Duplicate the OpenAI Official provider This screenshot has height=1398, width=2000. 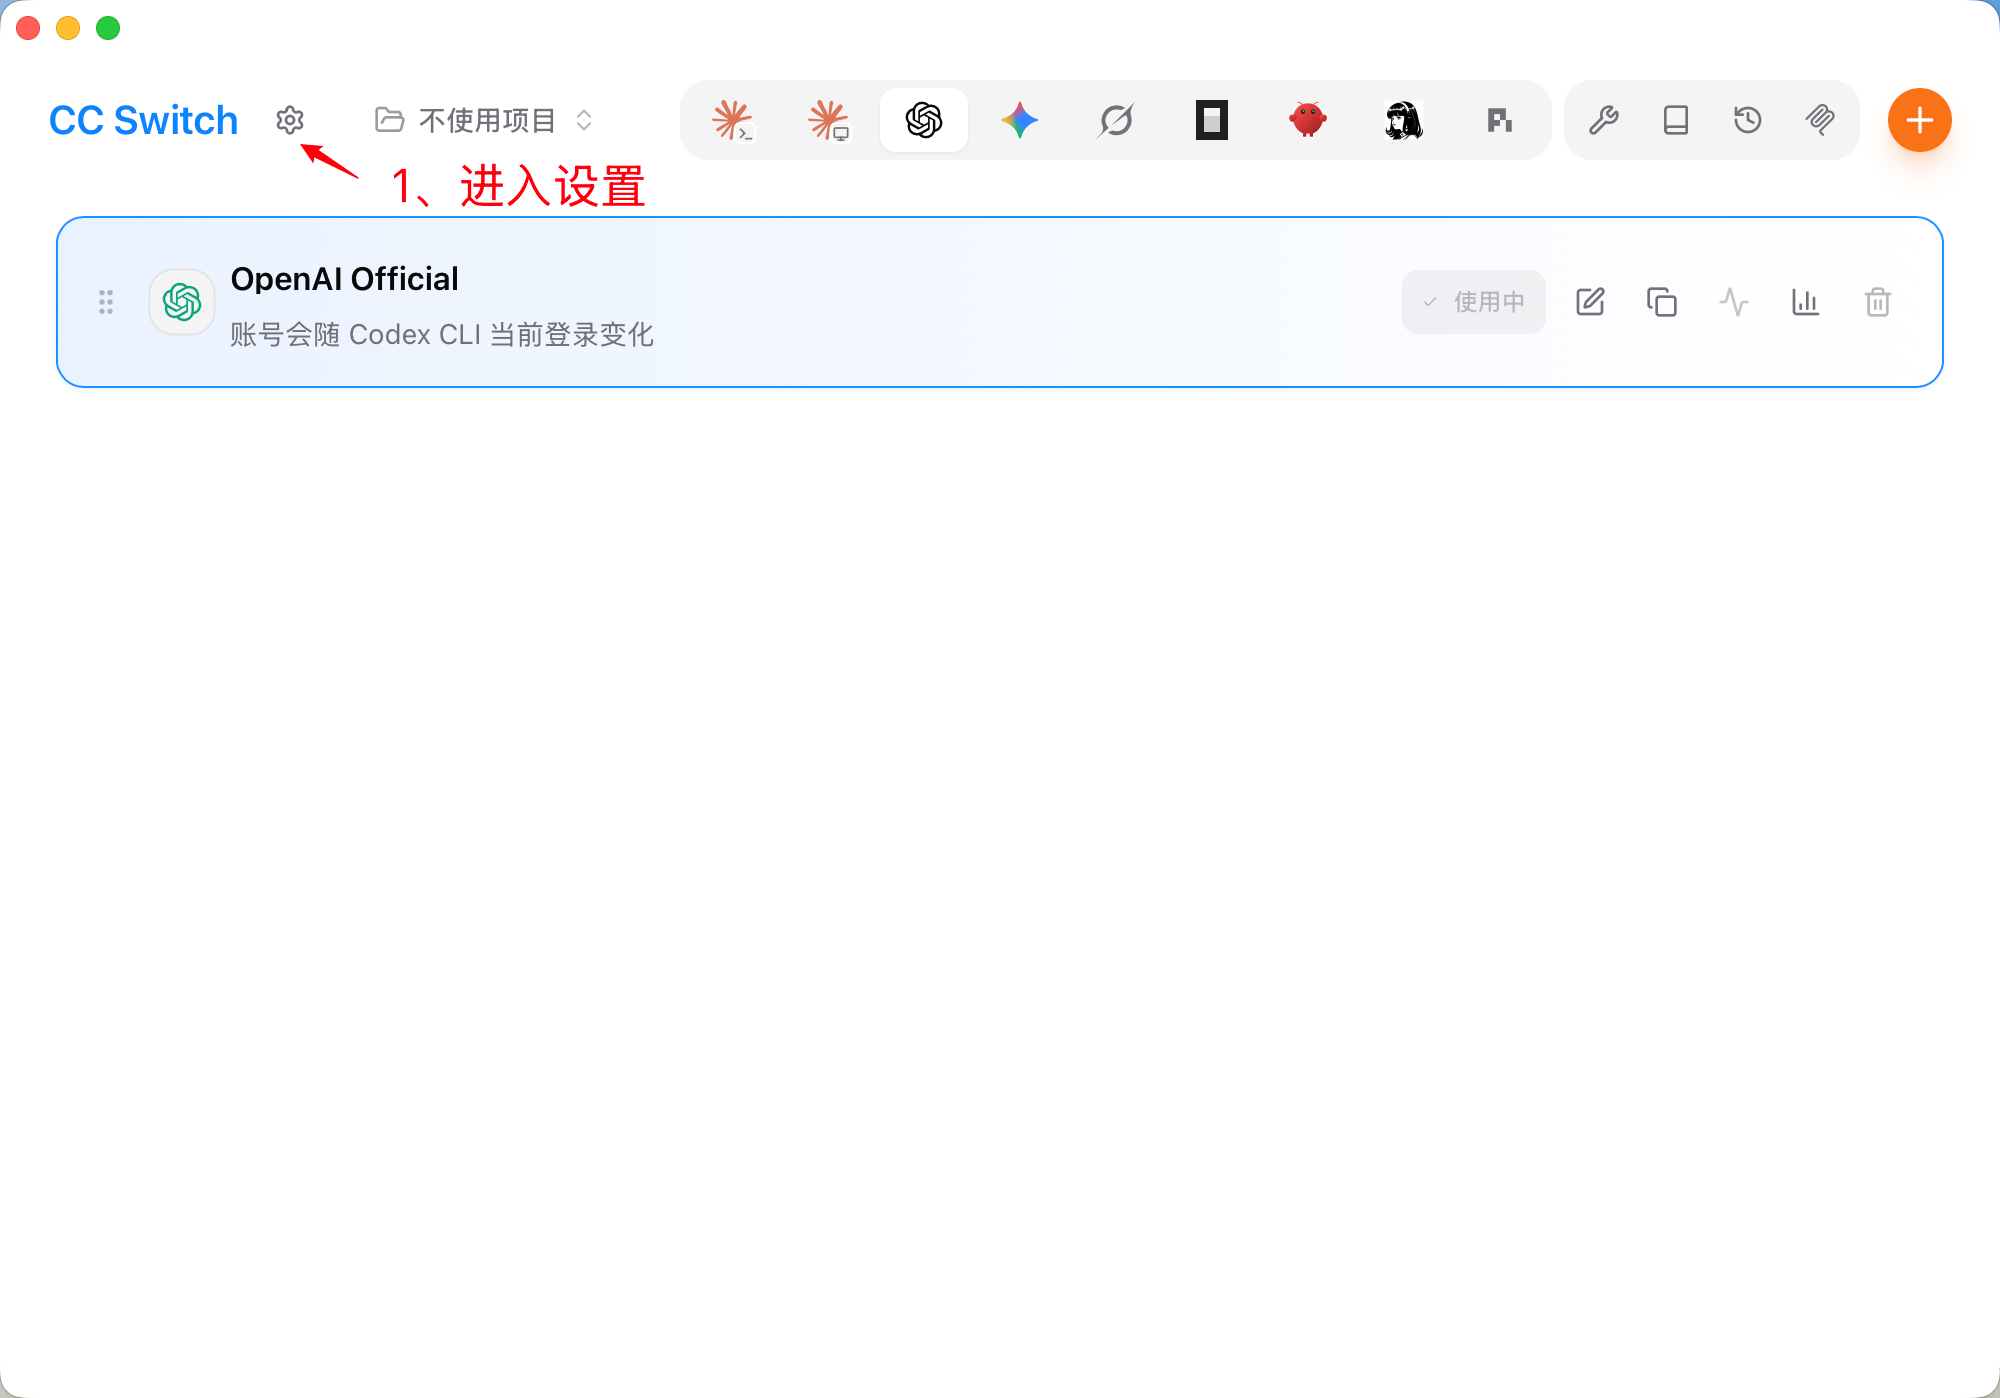coord(1662,302)
